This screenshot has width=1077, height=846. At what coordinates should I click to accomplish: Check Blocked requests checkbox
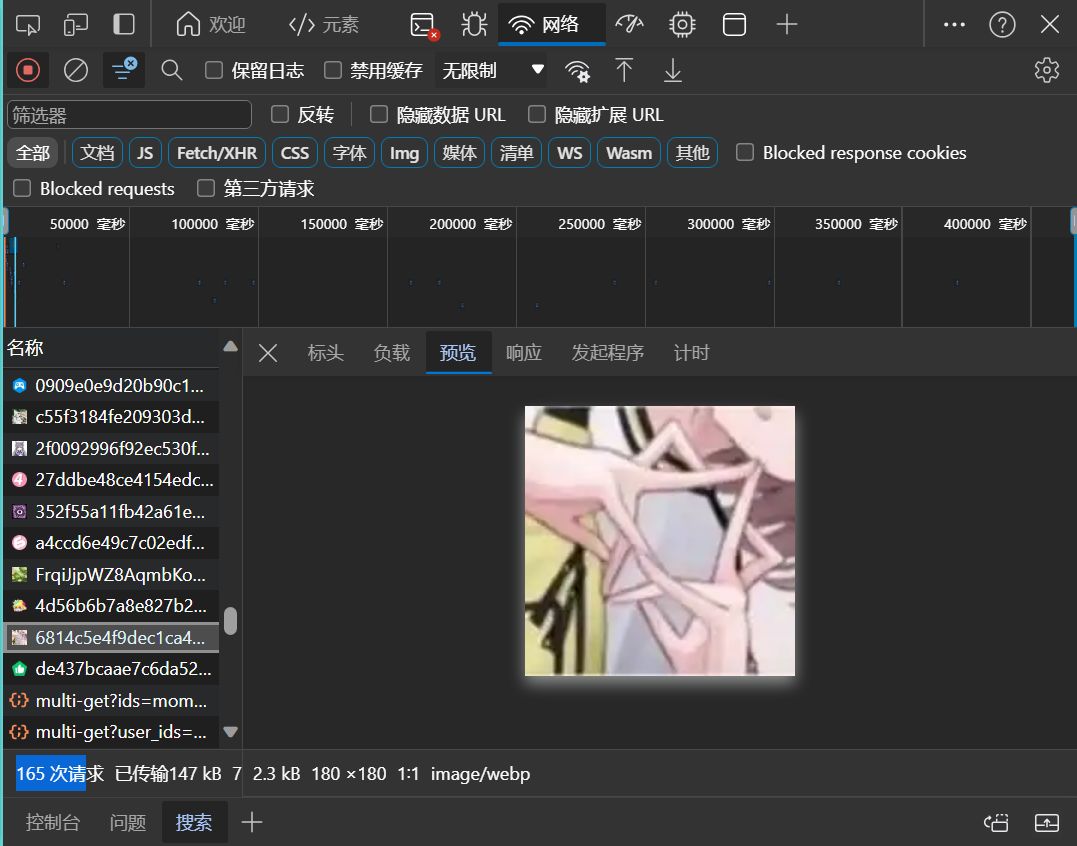tap(22, 188)
